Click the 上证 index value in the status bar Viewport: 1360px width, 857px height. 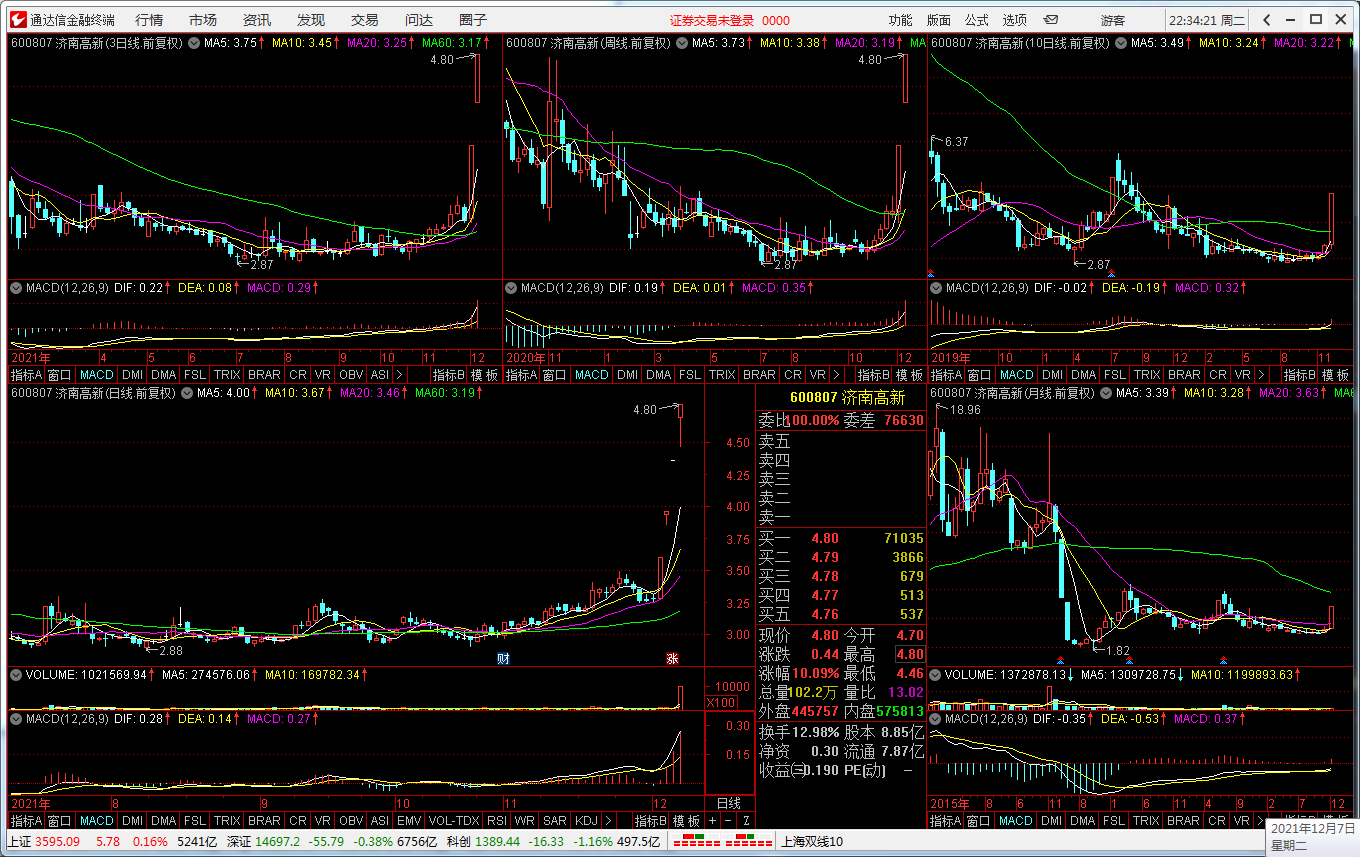(x=56, y=841)
